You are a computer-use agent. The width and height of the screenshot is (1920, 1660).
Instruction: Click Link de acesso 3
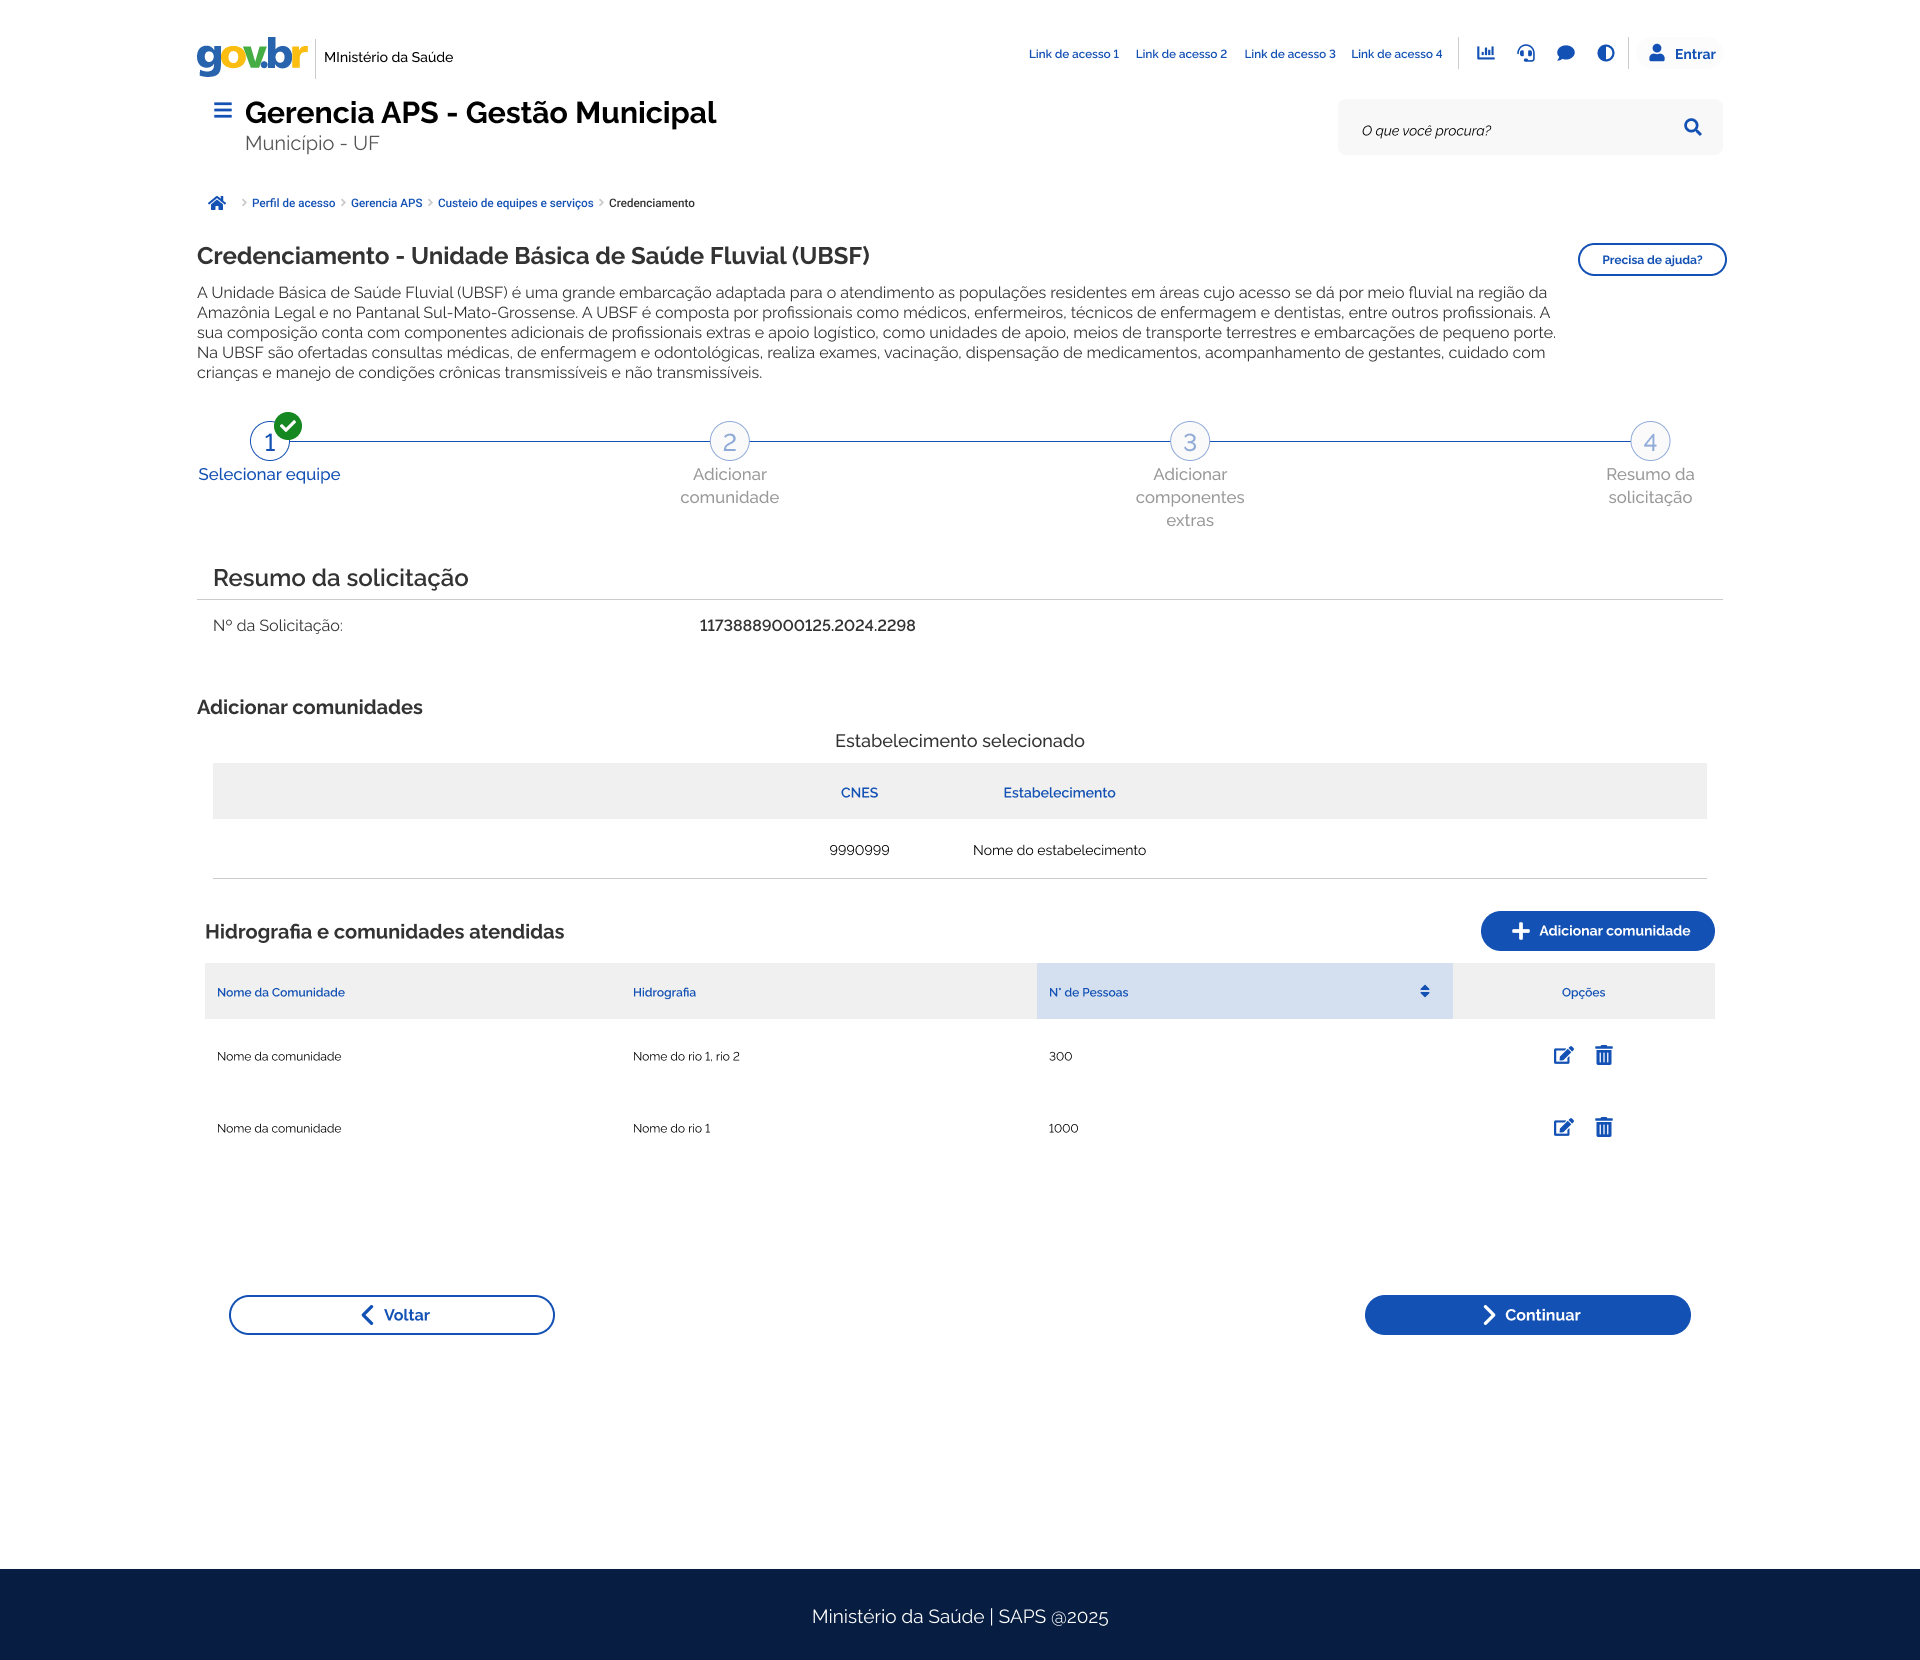pos(1290,54)
